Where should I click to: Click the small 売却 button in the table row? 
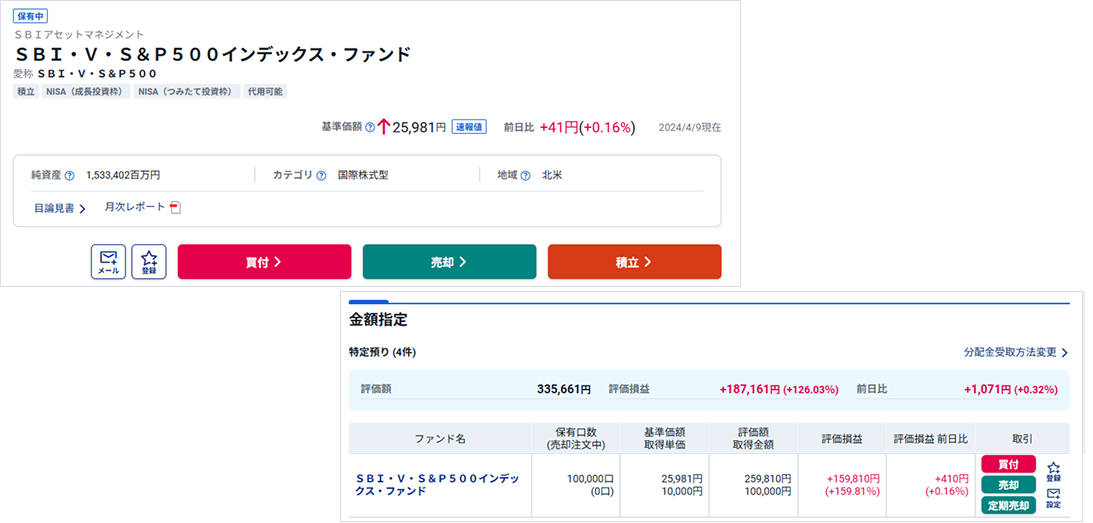1009,485
